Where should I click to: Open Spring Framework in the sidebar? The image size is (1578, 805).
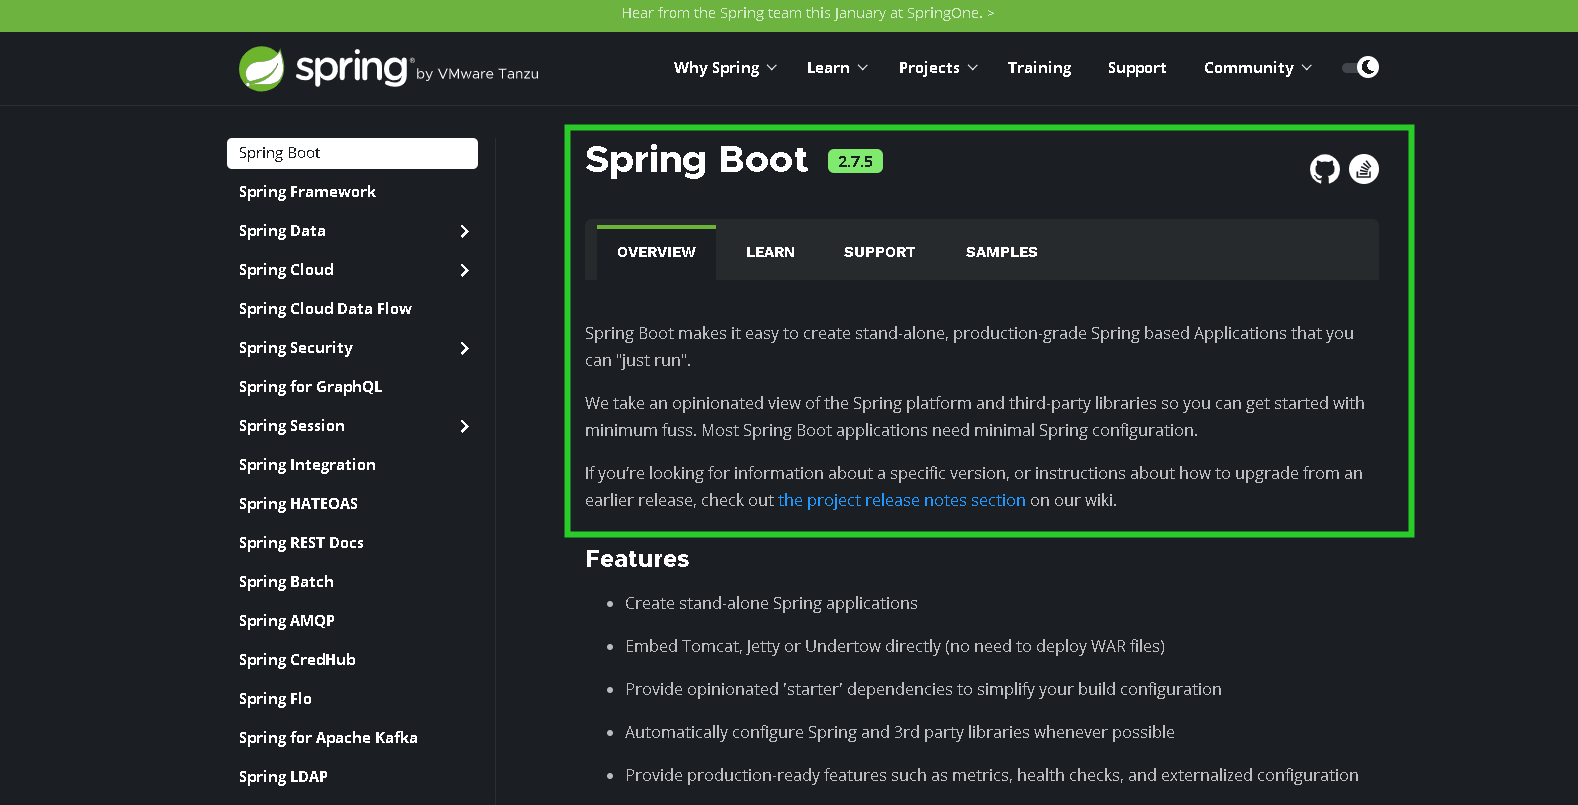tap(307, 192)
